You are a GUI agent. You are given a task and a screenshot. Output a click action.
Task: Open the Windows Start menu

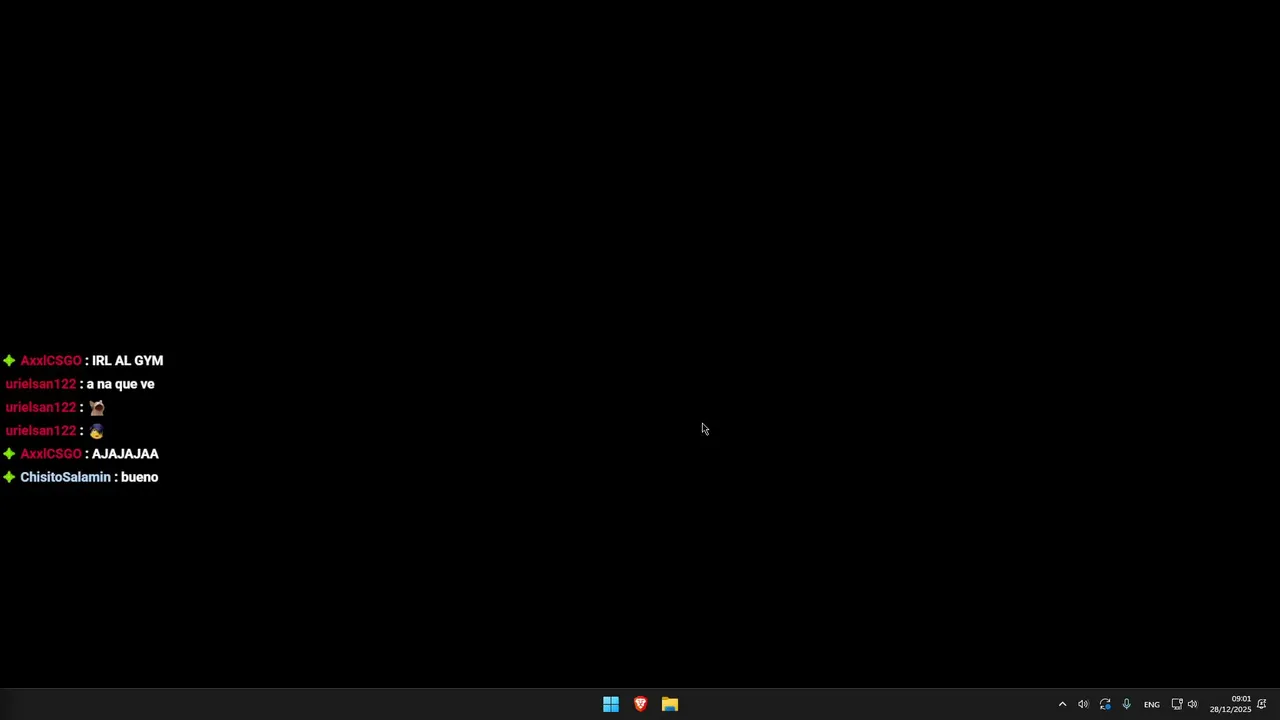611,704
